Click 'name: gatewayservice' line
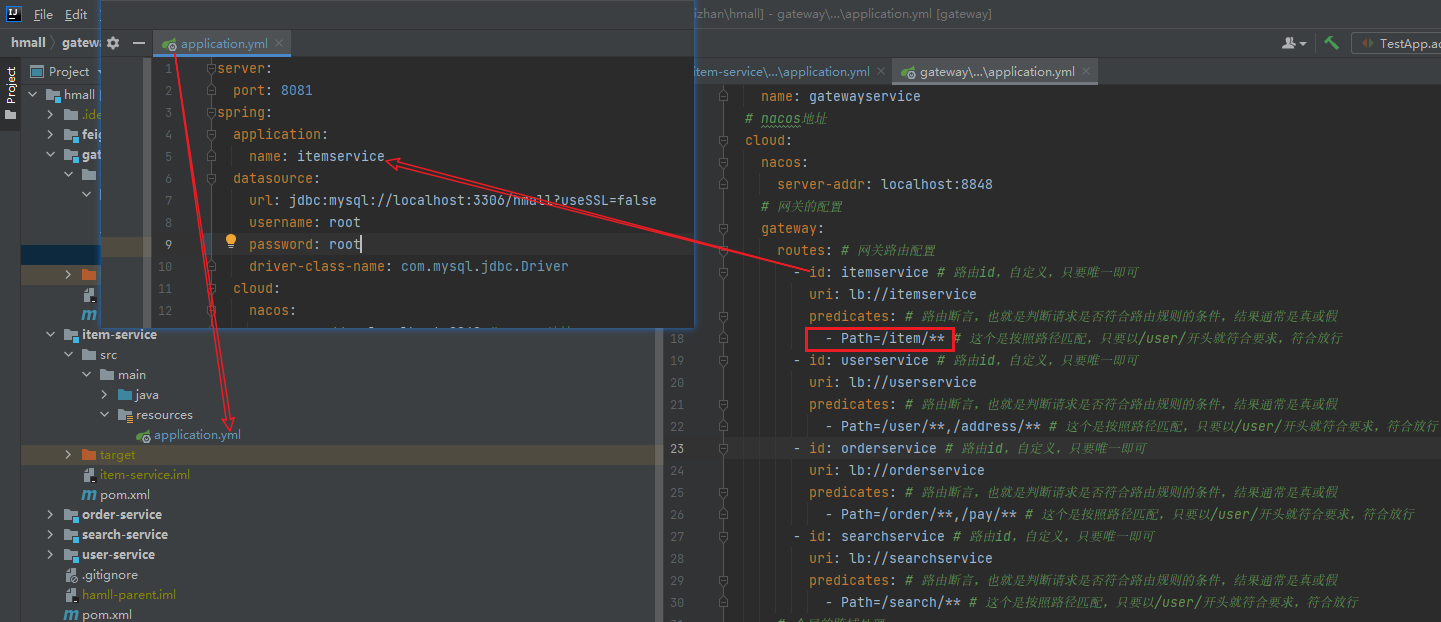 (x=841, y=96)
